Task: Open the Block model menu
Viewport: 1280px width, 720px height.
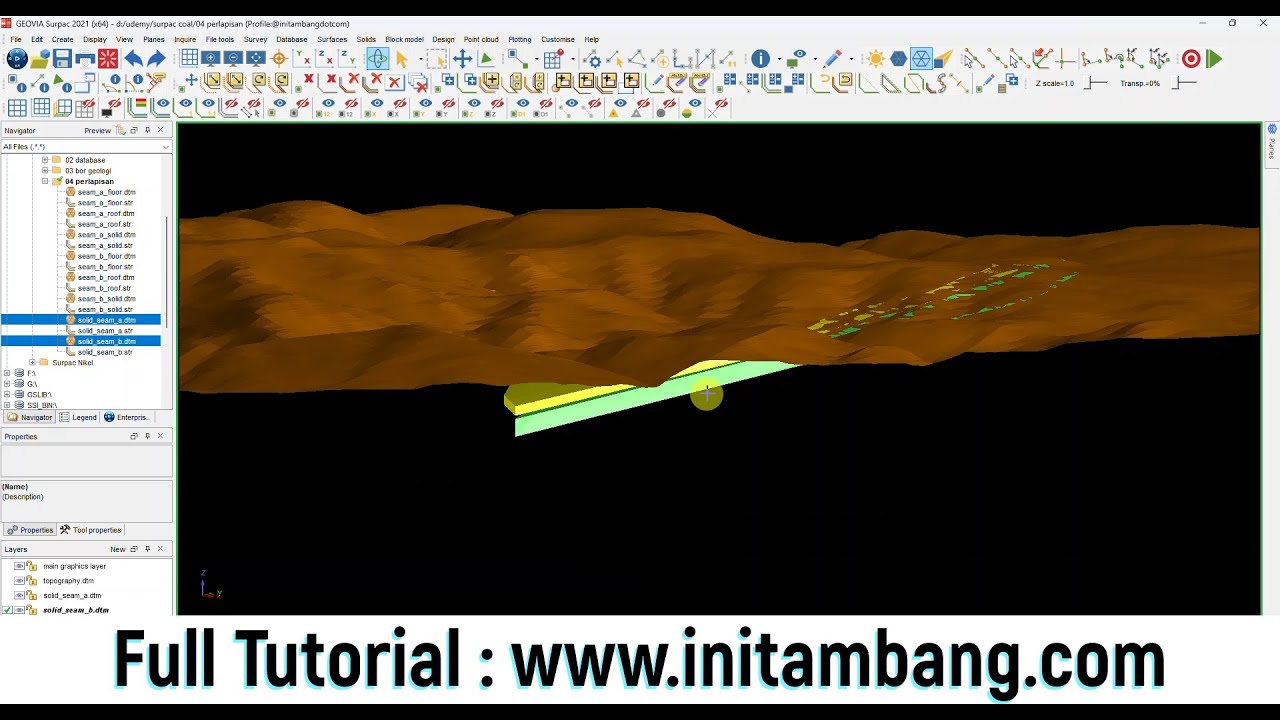Action: point(404,40)
